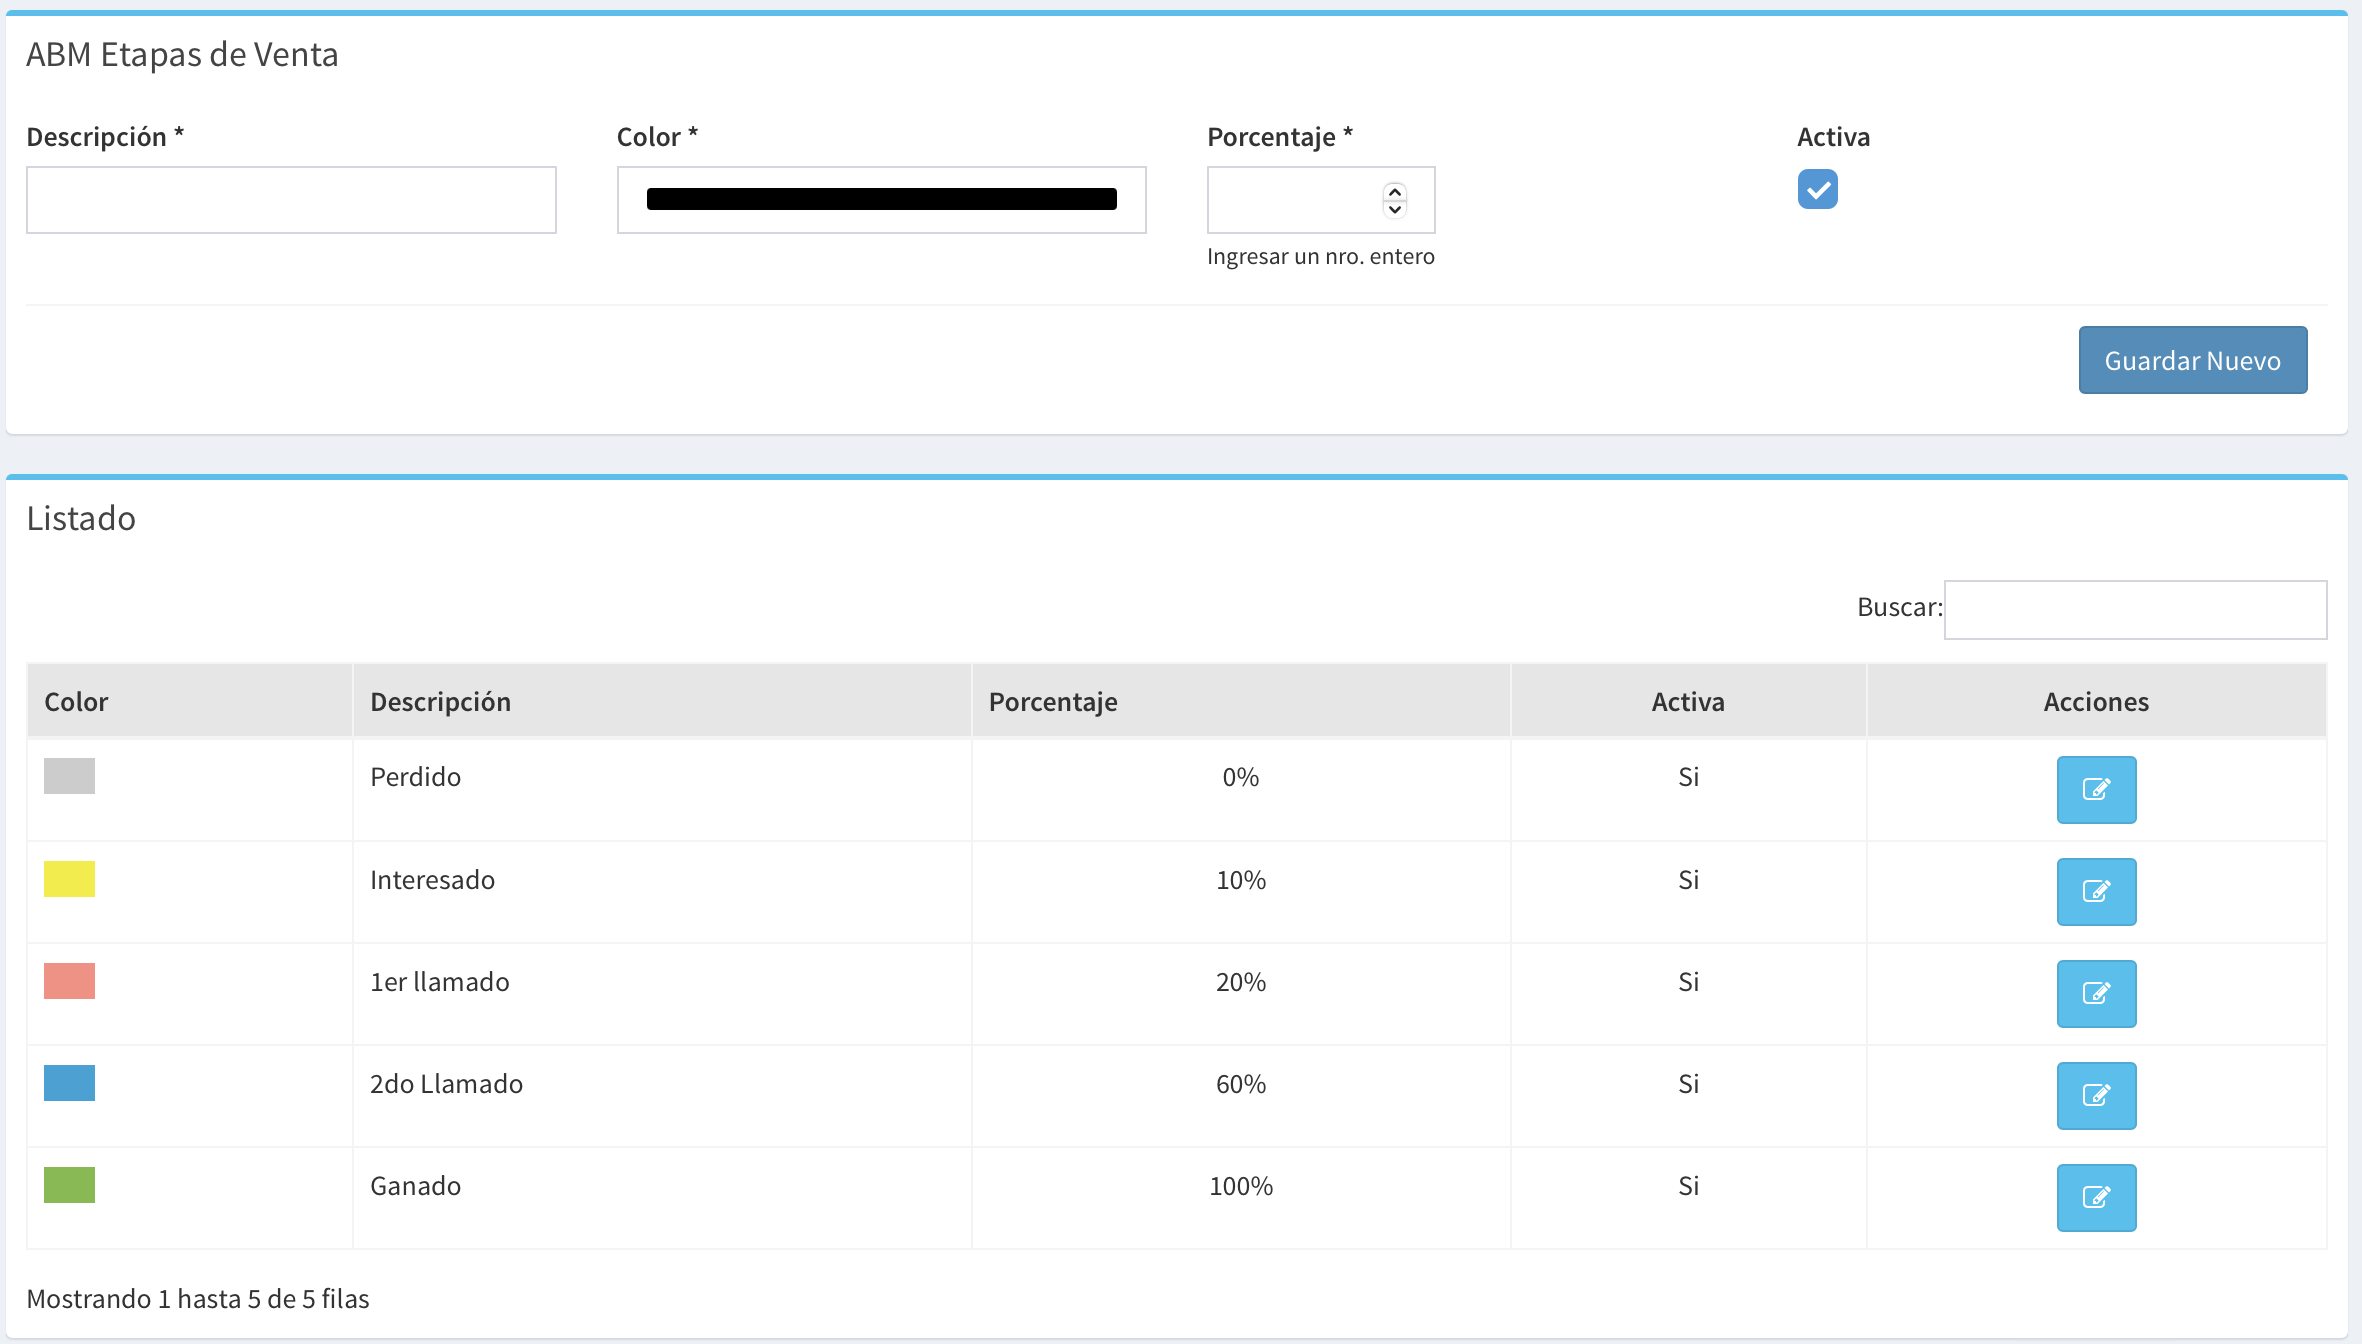Sort by Descripción column header
Viewport: 2362px width, 1344px height.
coord(440,702)
